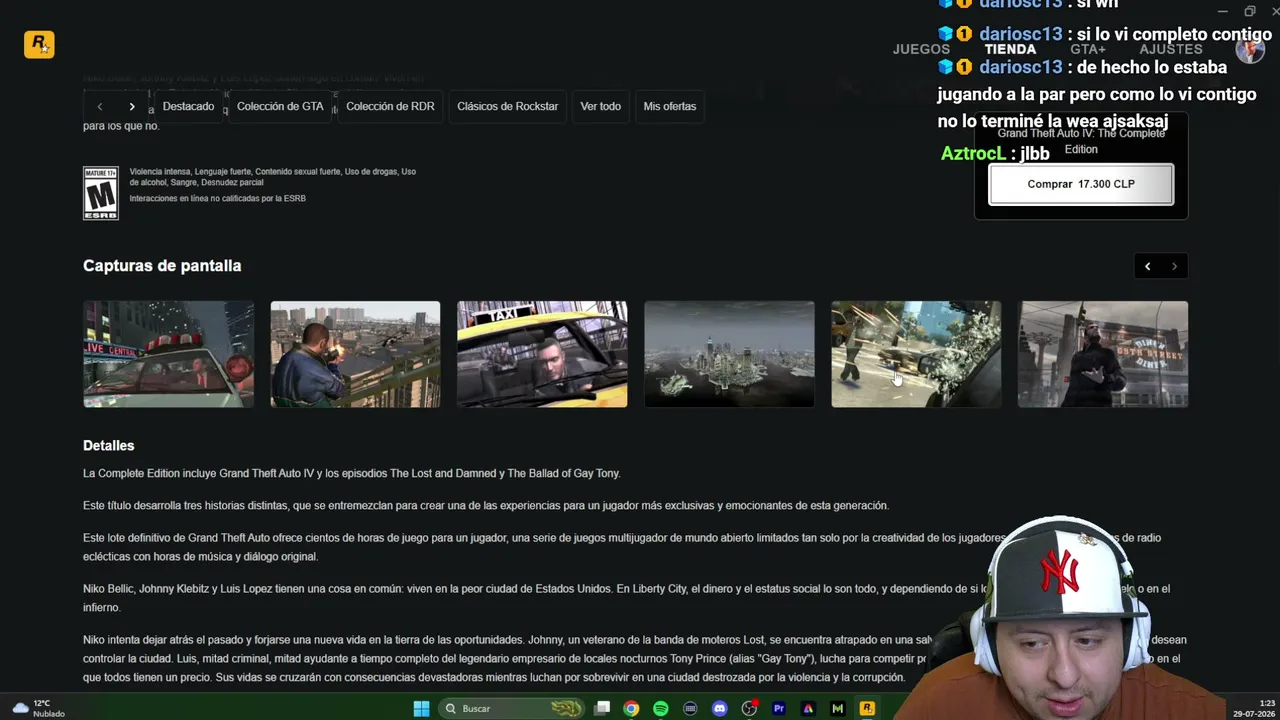Click the taskbar search box
The height and width of the screenshot is (720, 1280).
click(x=511, y=709)
